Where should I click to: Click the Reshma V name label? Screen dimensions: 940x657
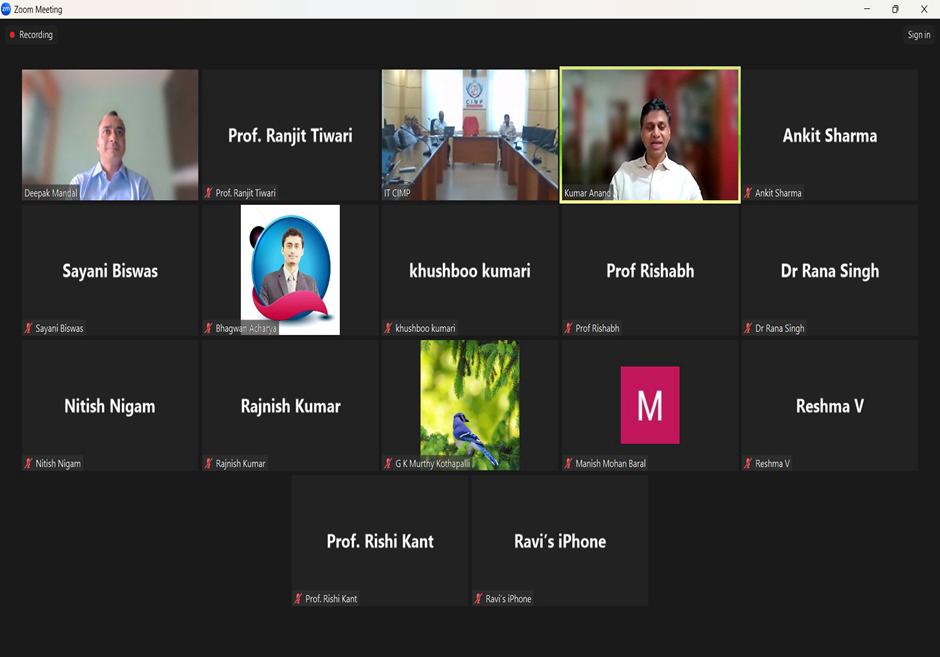click(772, 464)
